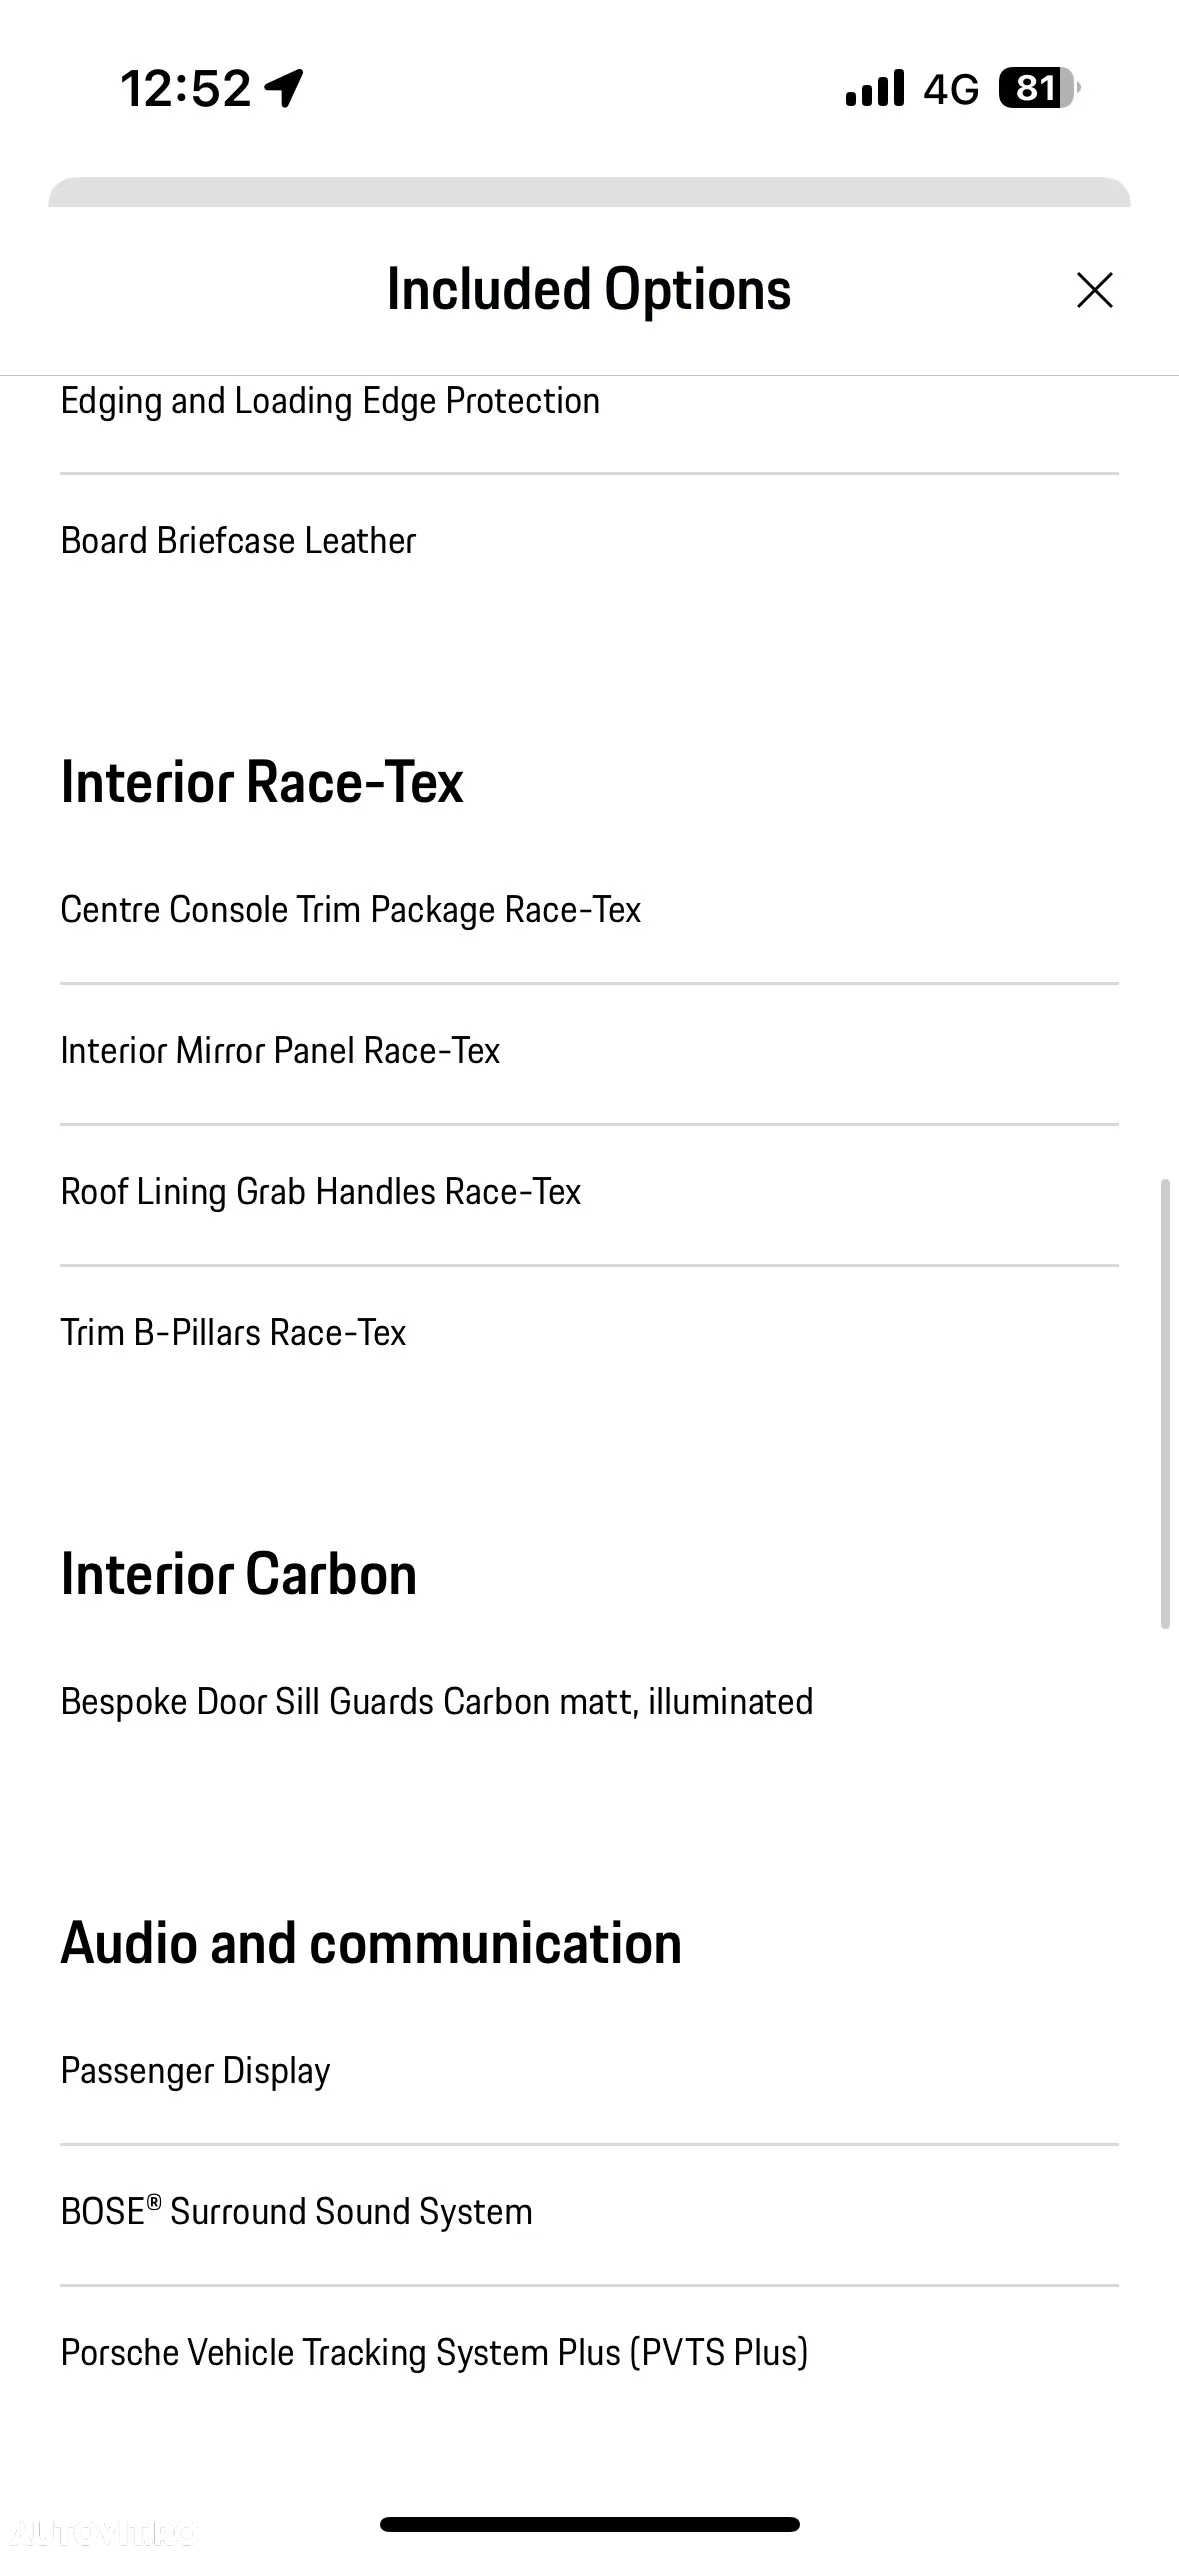Tap the 12:52 clock display

coord(186,88)
